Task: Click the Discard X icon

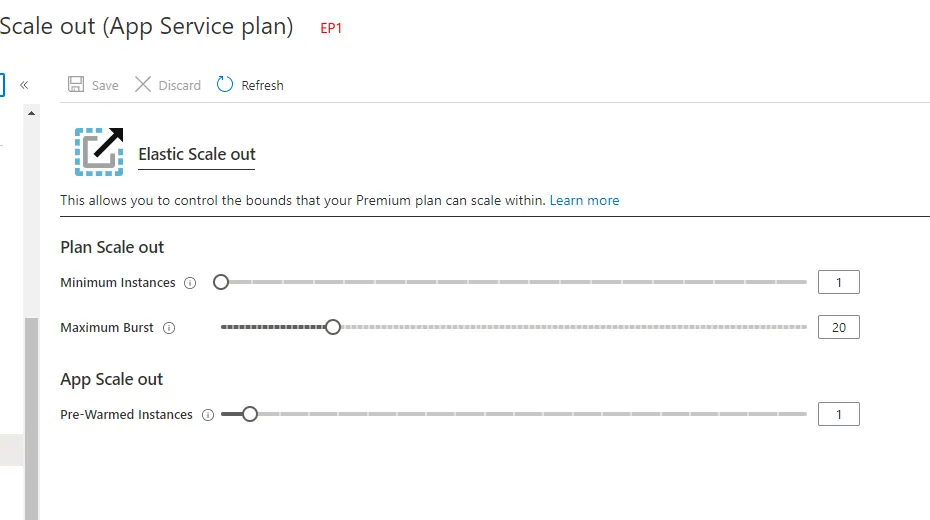Action: pyautogui.click(x=143, y=85)
